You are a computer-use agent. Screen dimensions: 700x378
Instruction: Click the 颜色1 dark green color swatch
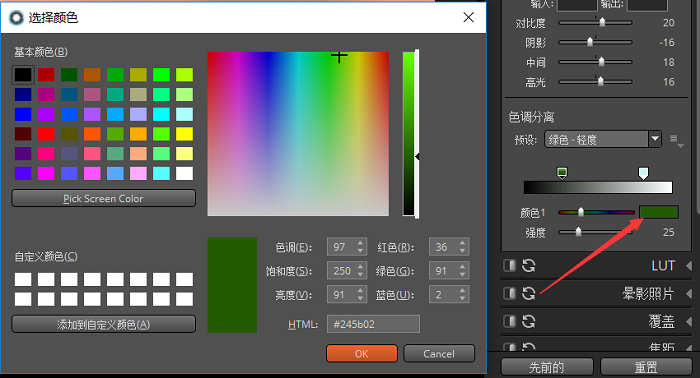point(659,212)
